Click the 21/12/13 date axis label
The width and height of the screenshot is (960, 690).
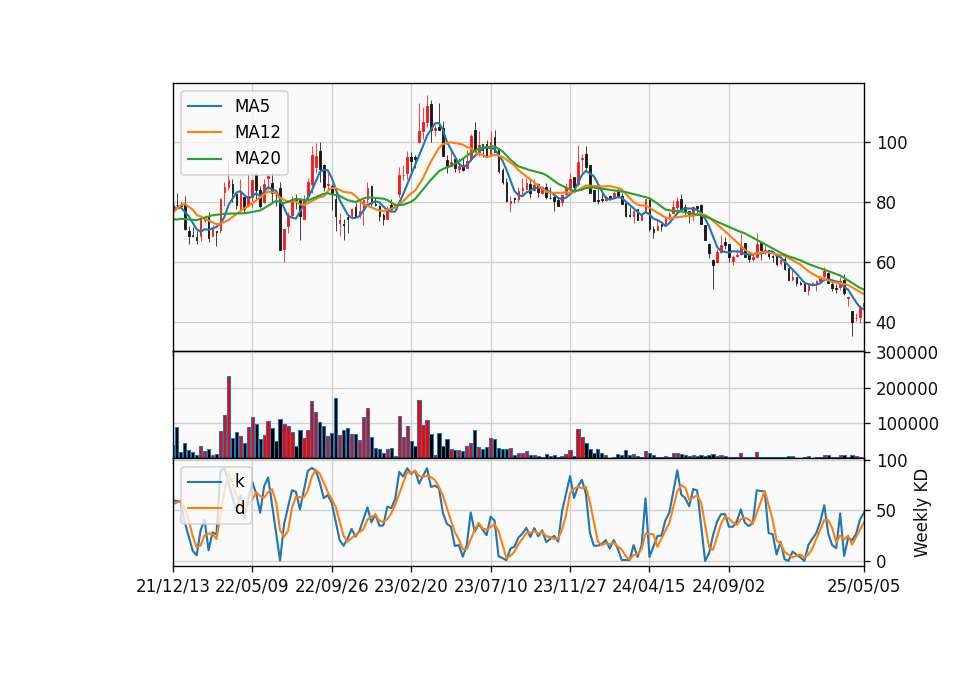173,586
